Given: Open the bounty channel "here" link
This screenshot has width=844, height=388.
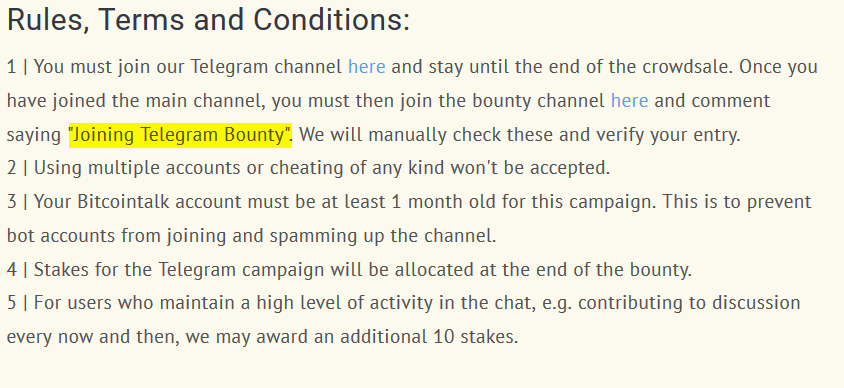Looking at the screenshot, I should click(x=629, y=101).
